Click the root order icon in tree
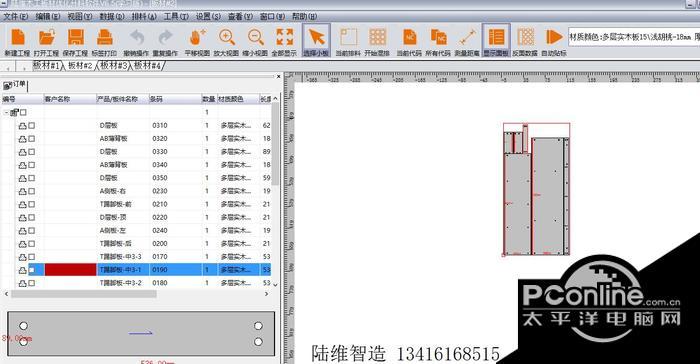The width and height of the screenshot is (700, 364). tap(14, 113)
